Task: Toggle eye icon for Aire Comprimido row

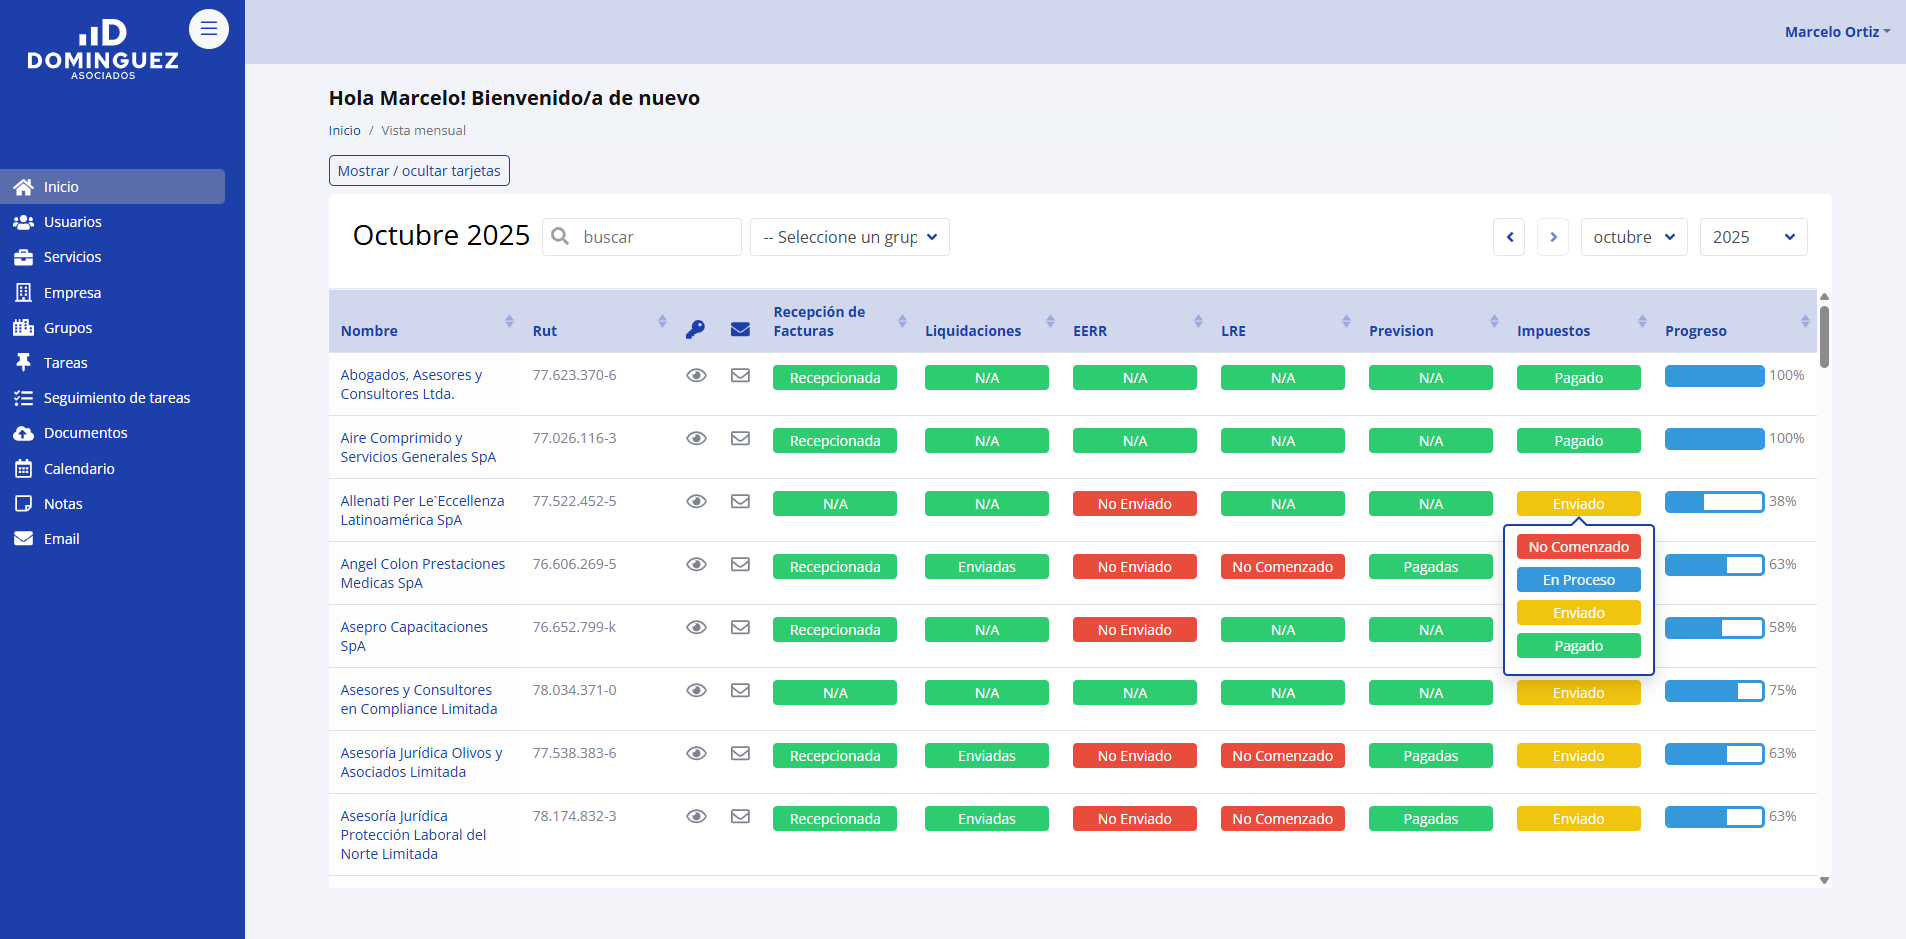Action: (x=696, y=439)
